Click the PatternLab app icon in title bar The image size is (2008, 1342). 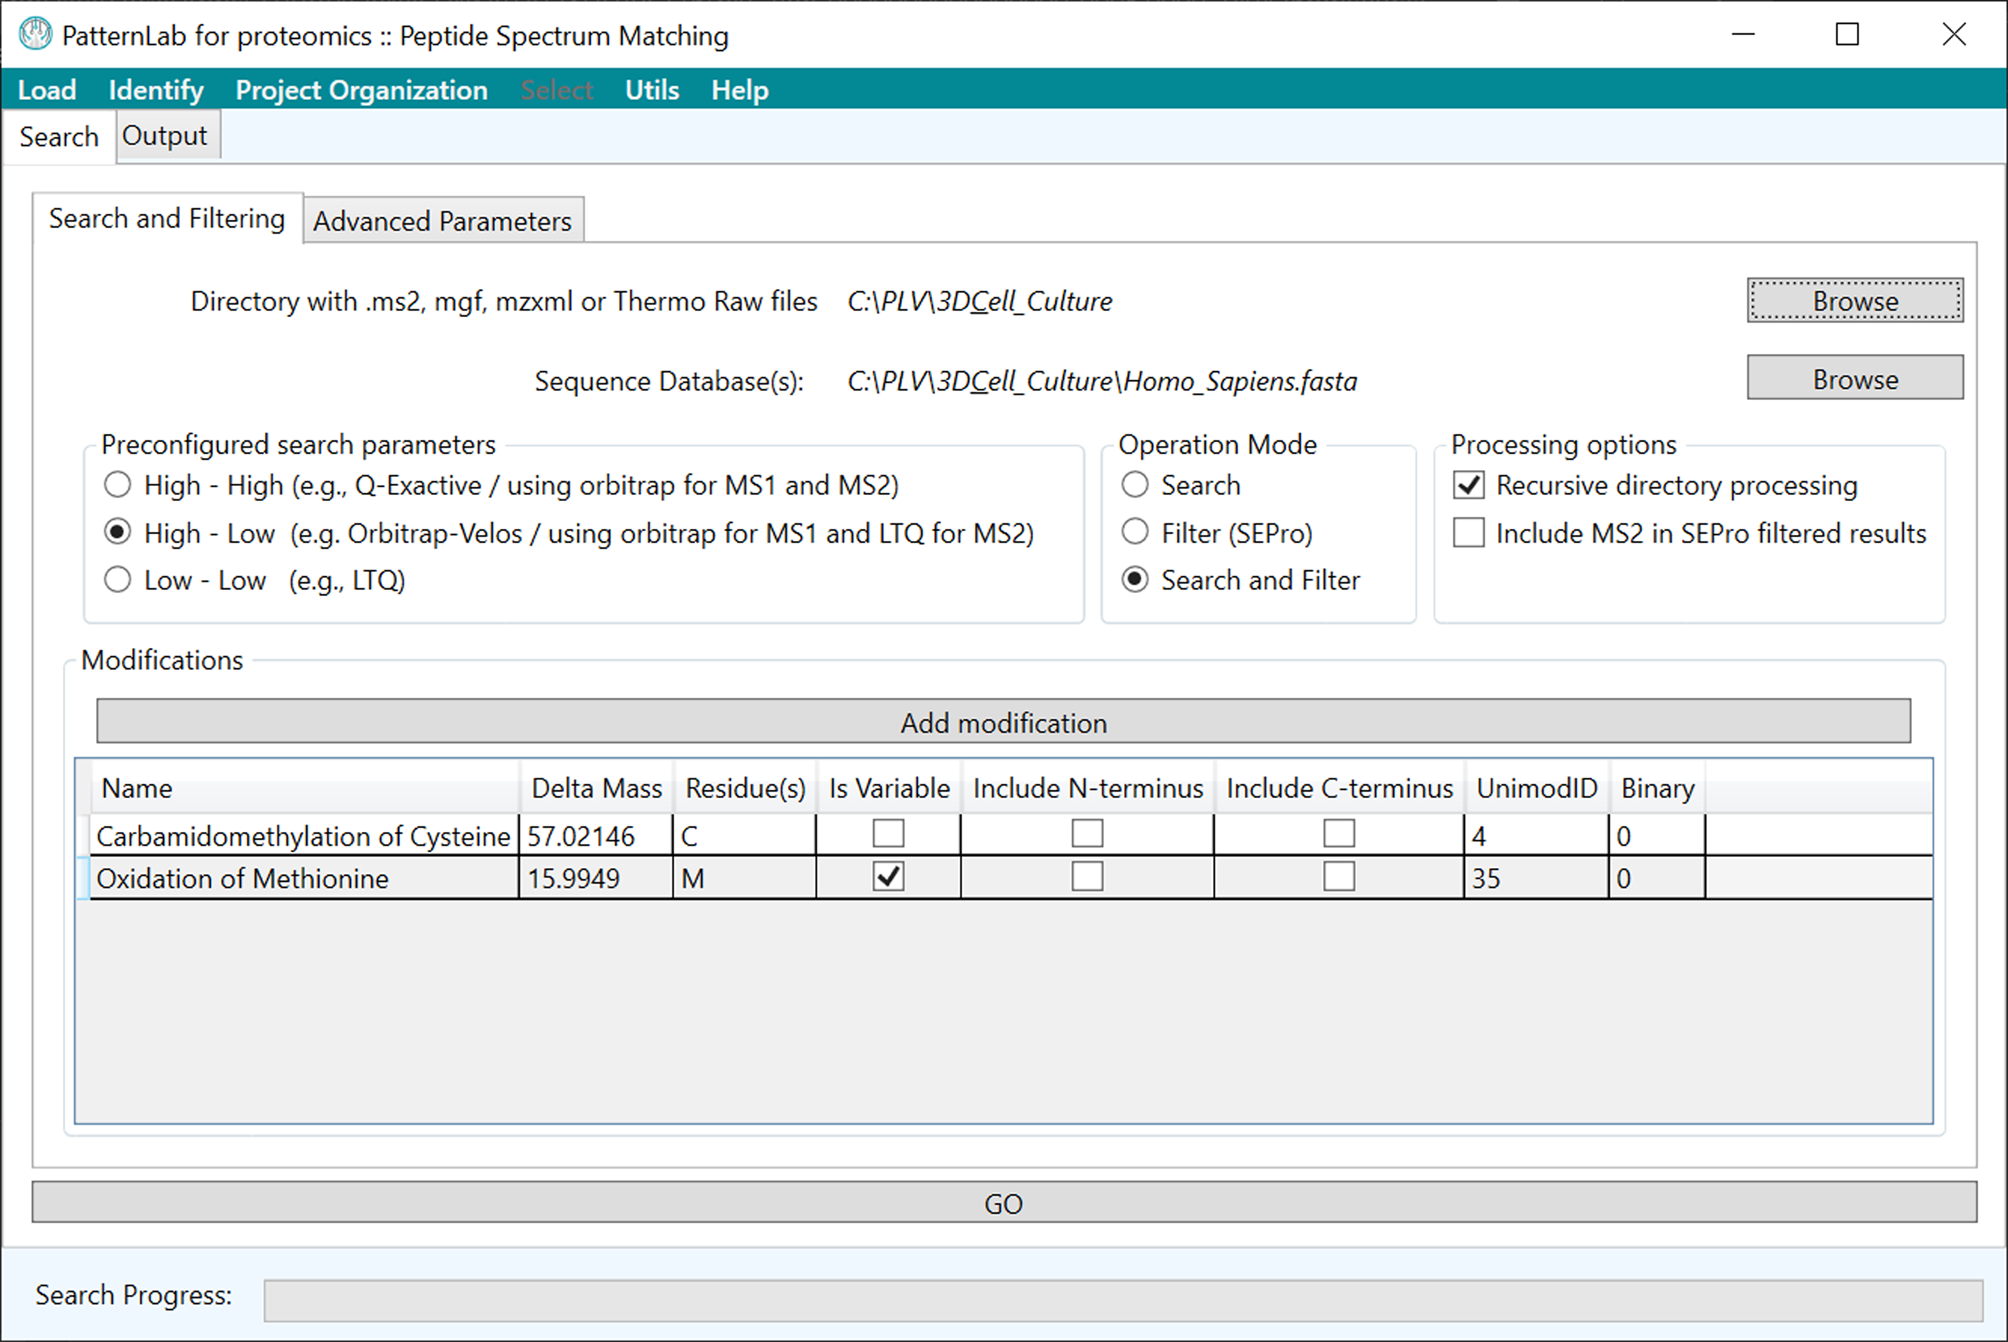[35, 34]
